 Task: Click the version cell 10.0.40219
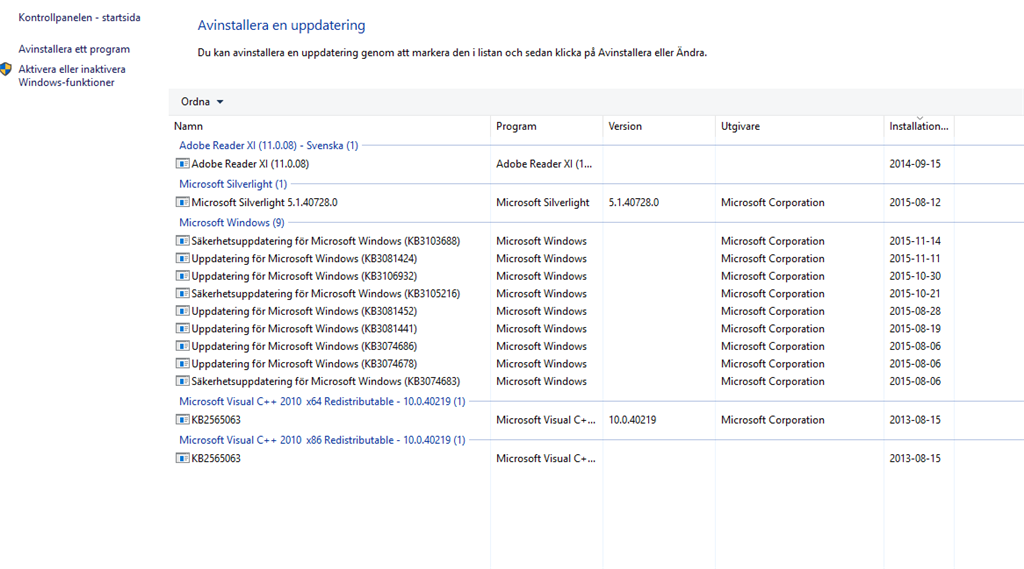pyautogui.click(x=632, y=420)
